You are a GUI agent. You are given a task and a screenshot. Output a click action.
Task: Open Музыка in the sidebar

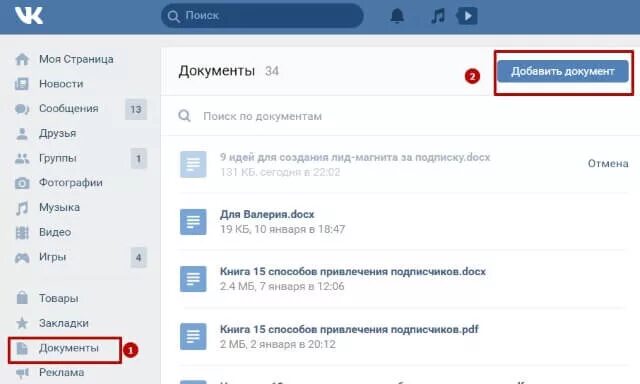click(x=60, y=208)
